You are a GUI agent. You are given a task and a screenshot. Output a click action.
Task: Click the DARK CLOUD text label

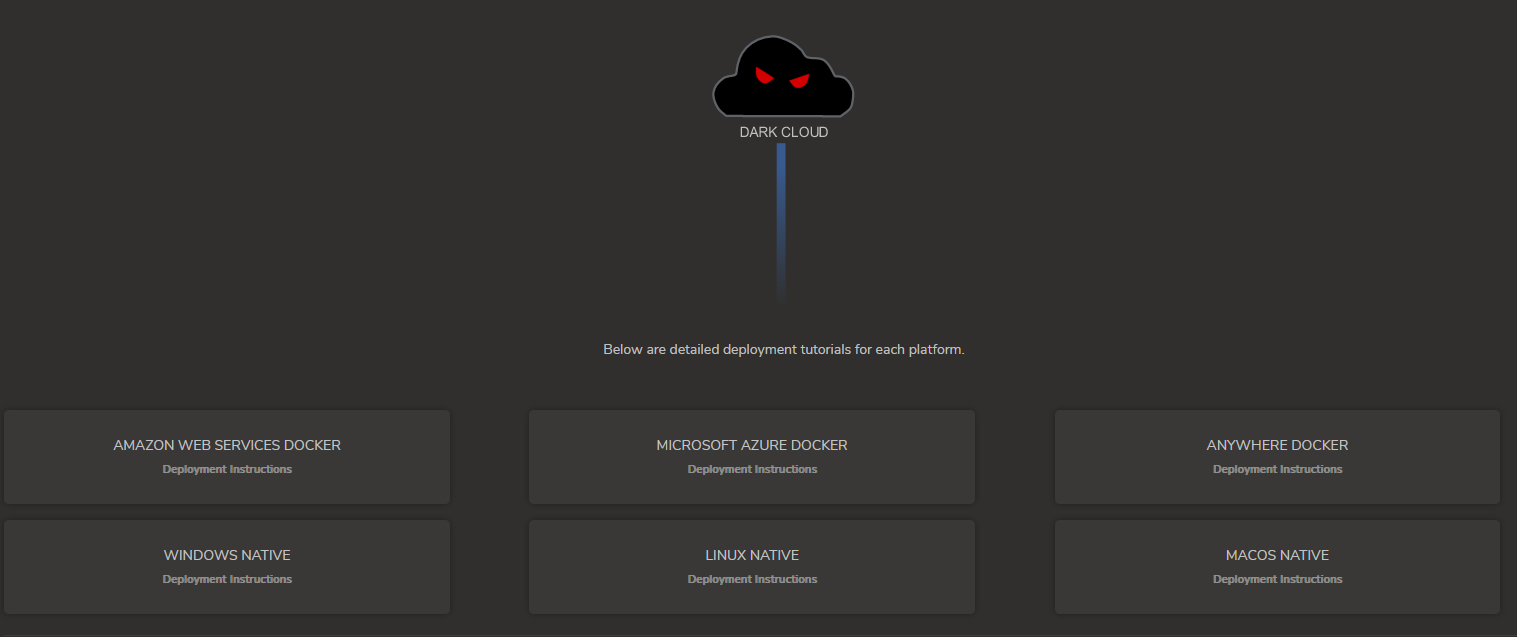(x=783, y=132)
